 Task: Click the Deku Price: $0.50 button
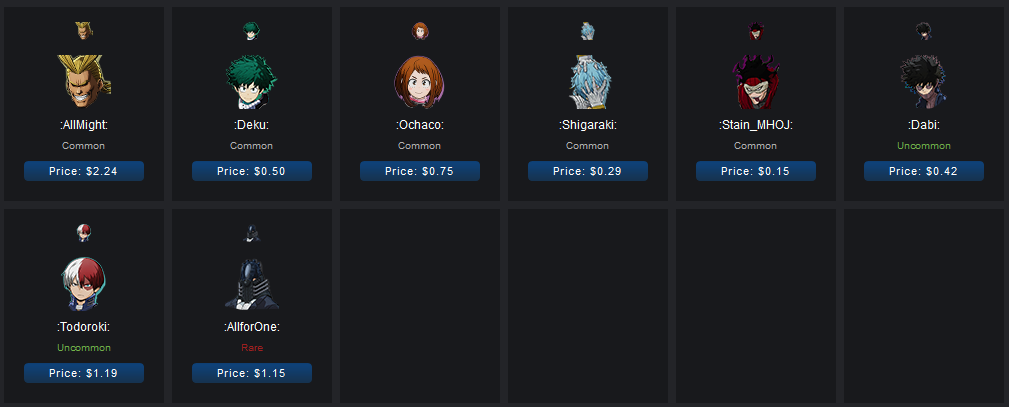(252, 171)
